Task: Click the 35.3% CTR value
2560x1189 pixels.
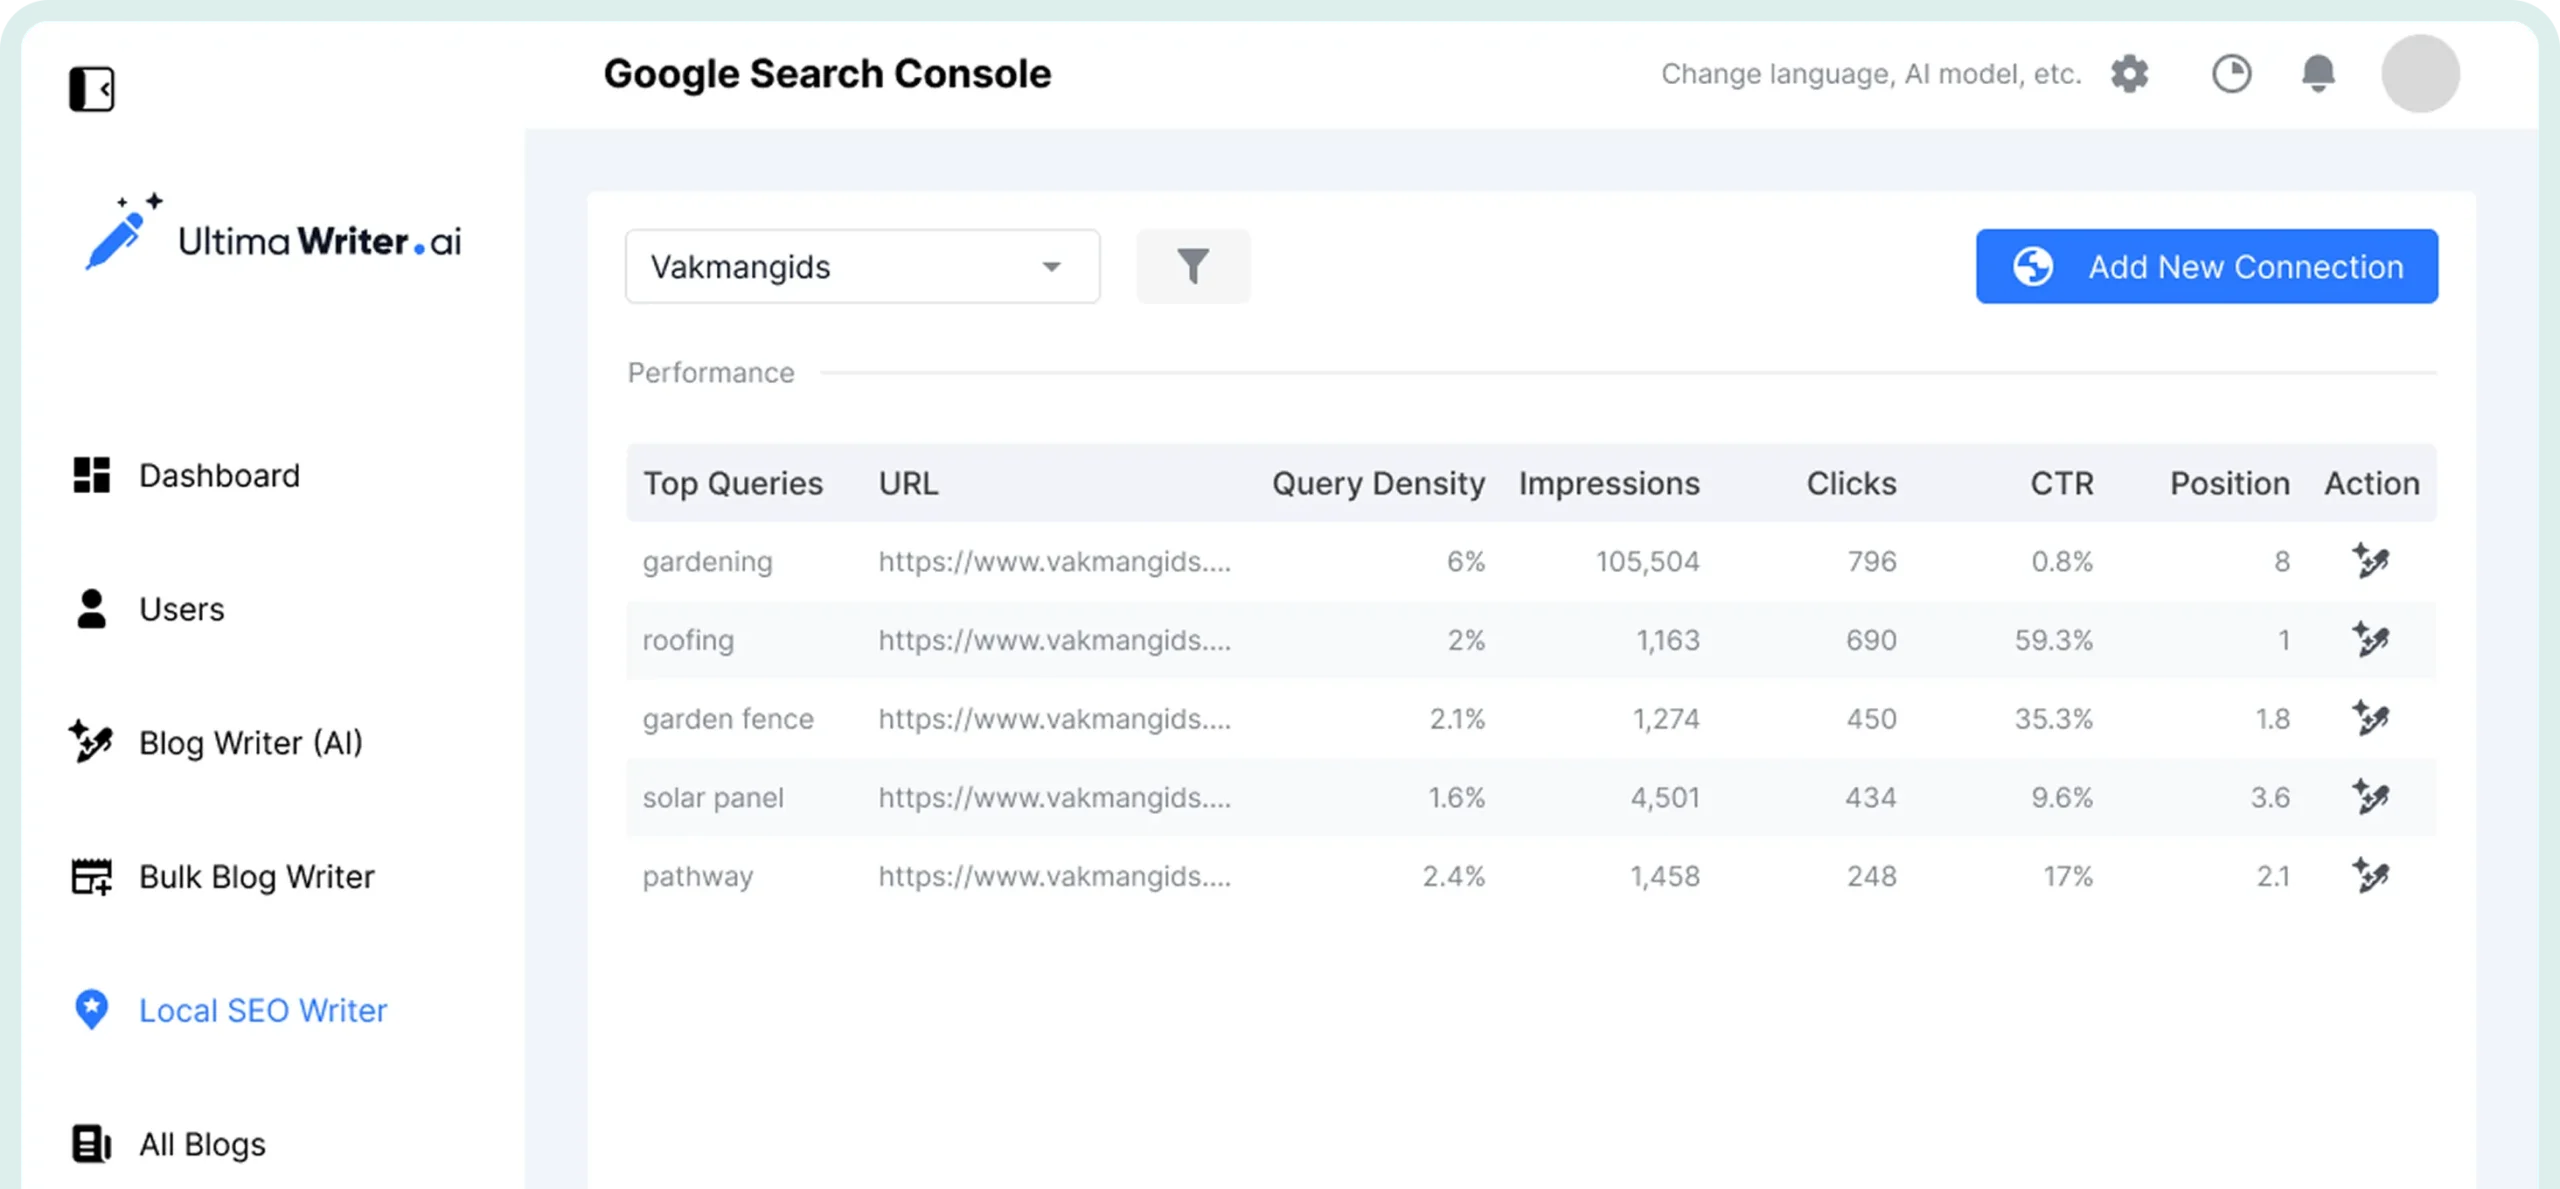Action: 2053,718
